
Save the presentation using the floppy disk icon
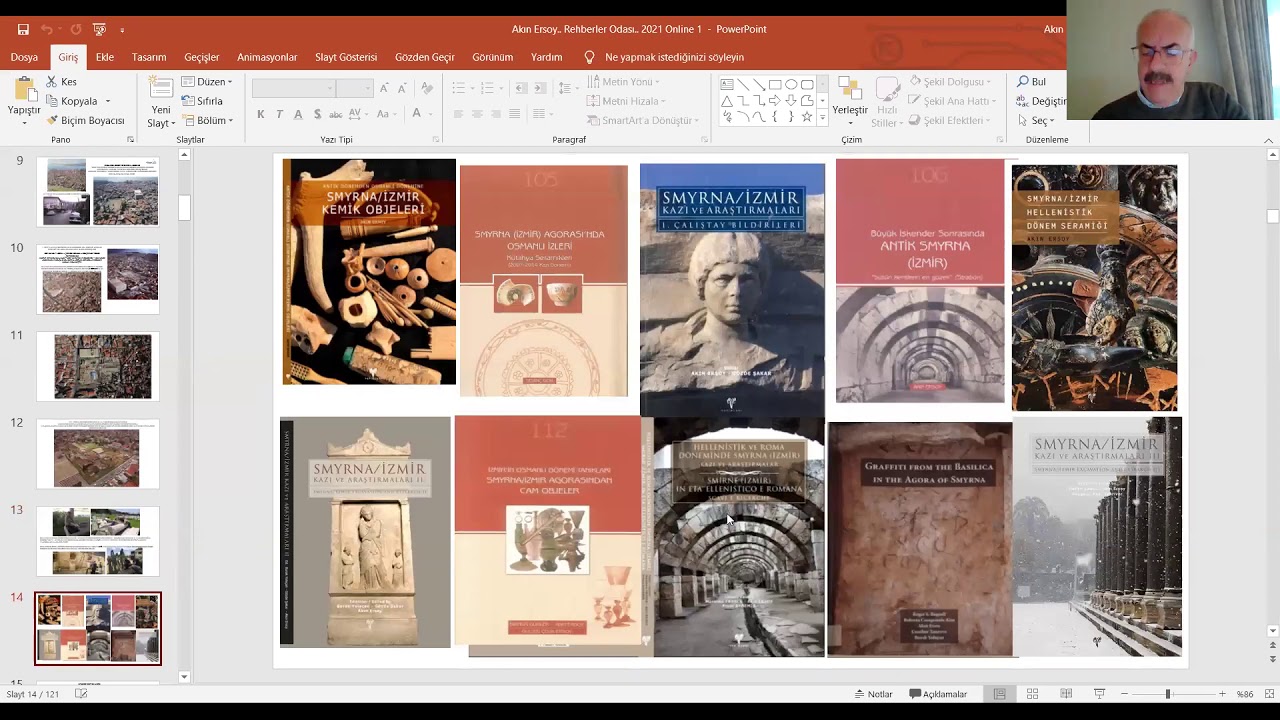tap(23, 30)
